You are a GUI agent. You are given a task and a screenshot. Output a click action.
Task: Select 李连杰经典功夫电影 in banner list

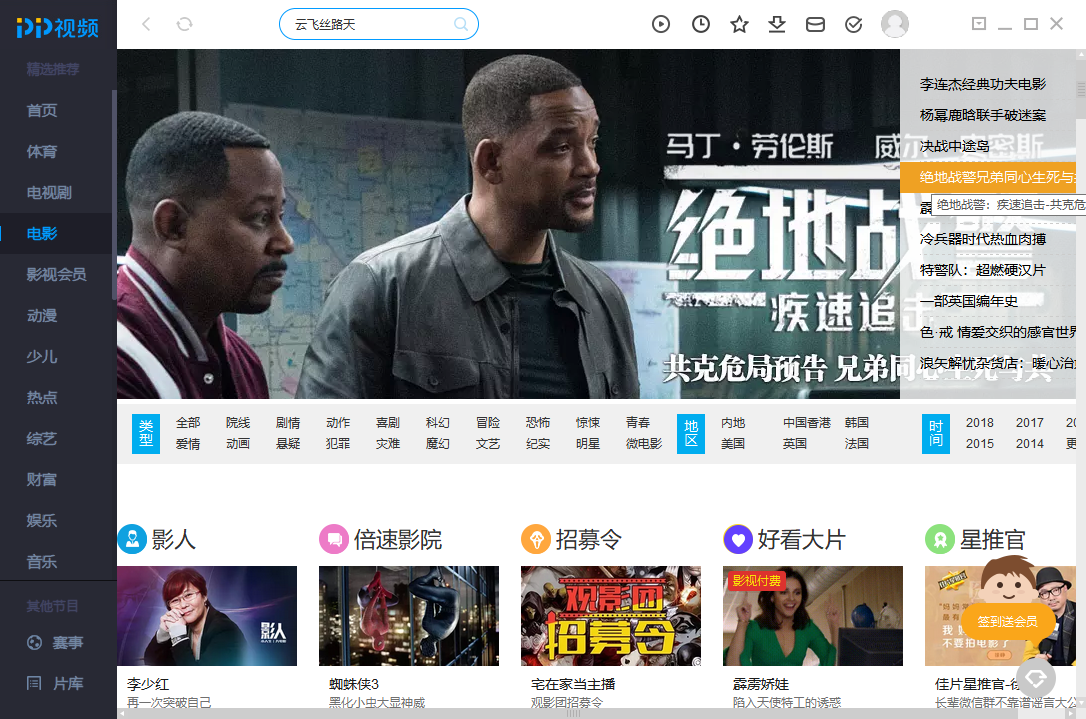click(x=983, y=84)
